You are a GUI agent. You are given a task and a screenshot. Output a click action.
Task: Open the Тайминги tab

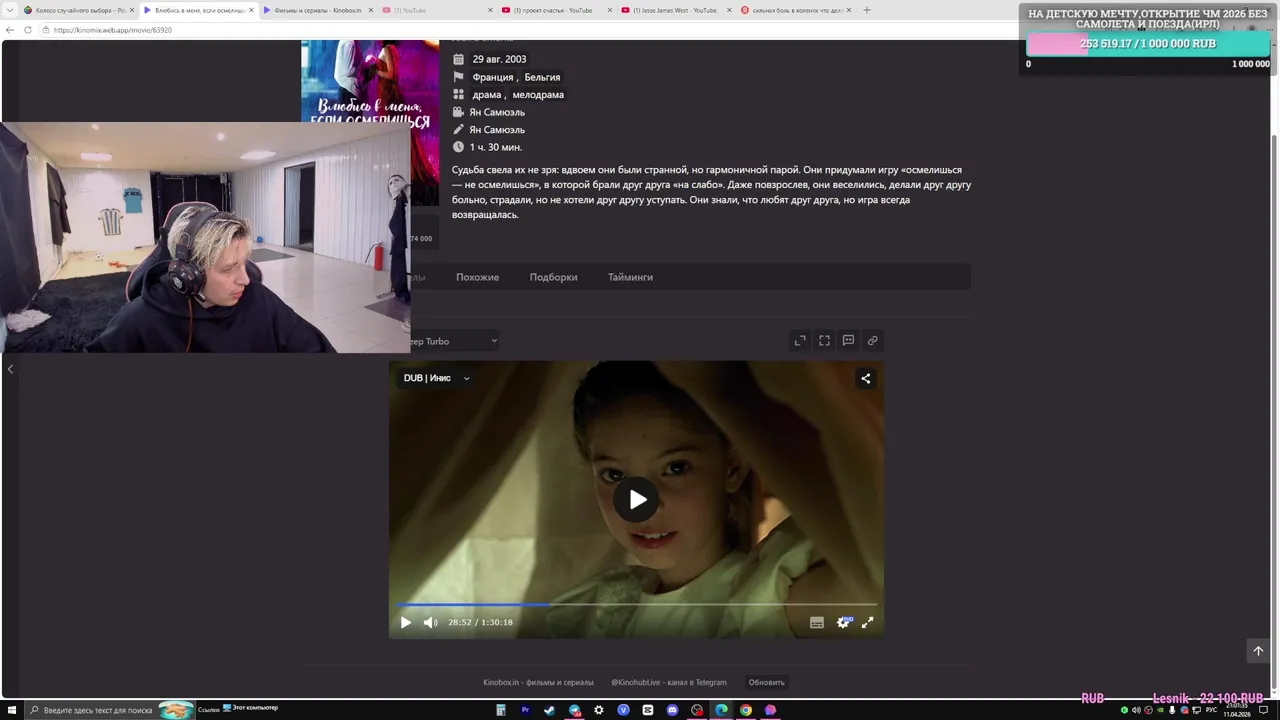630,277
